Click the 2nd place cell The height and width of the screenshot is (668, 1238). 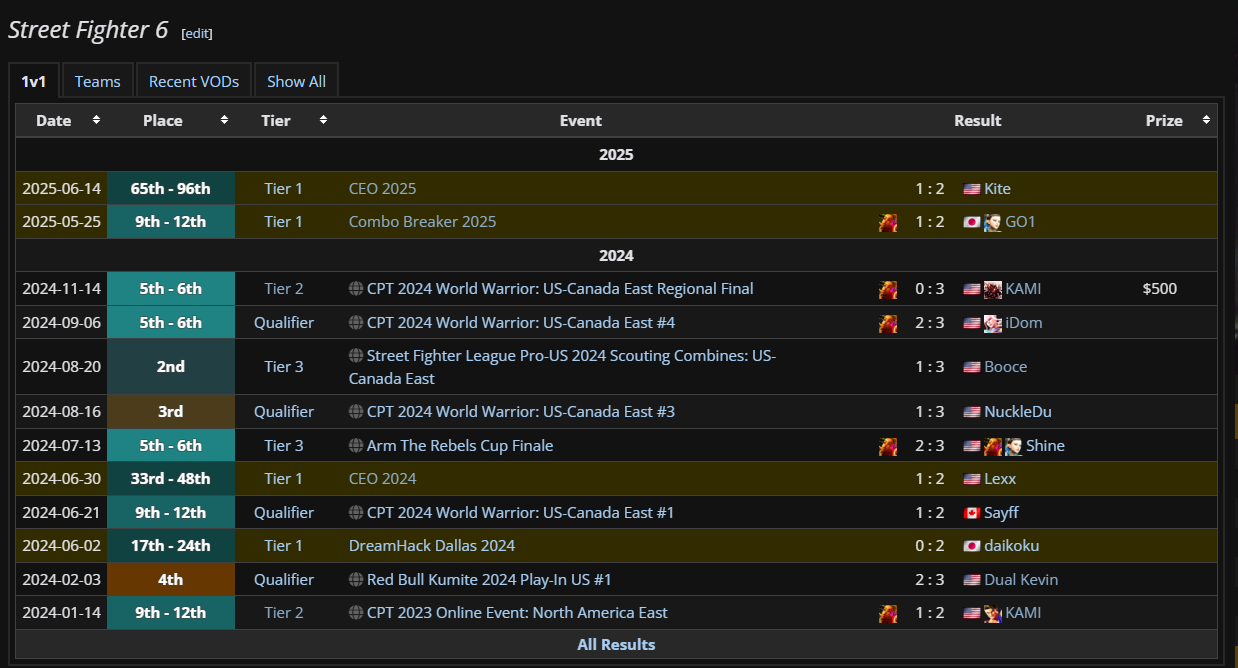pos(171,367)
